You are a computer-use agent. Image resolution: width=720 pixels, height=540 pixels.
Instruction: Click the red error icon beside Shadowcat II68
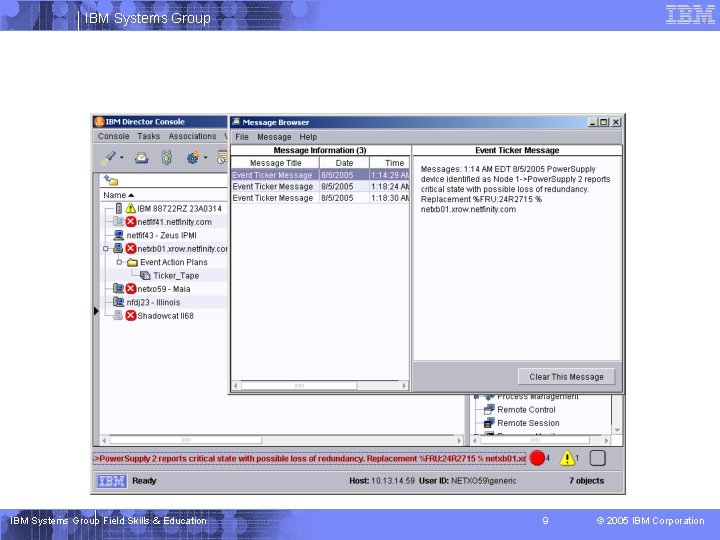tap(131, 315)
